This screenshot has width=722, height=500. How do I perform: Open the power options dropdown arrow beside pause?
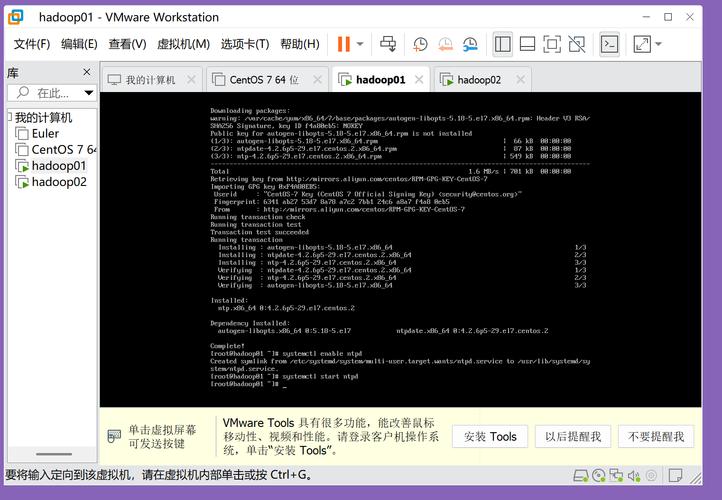click(x=360, y=44)
